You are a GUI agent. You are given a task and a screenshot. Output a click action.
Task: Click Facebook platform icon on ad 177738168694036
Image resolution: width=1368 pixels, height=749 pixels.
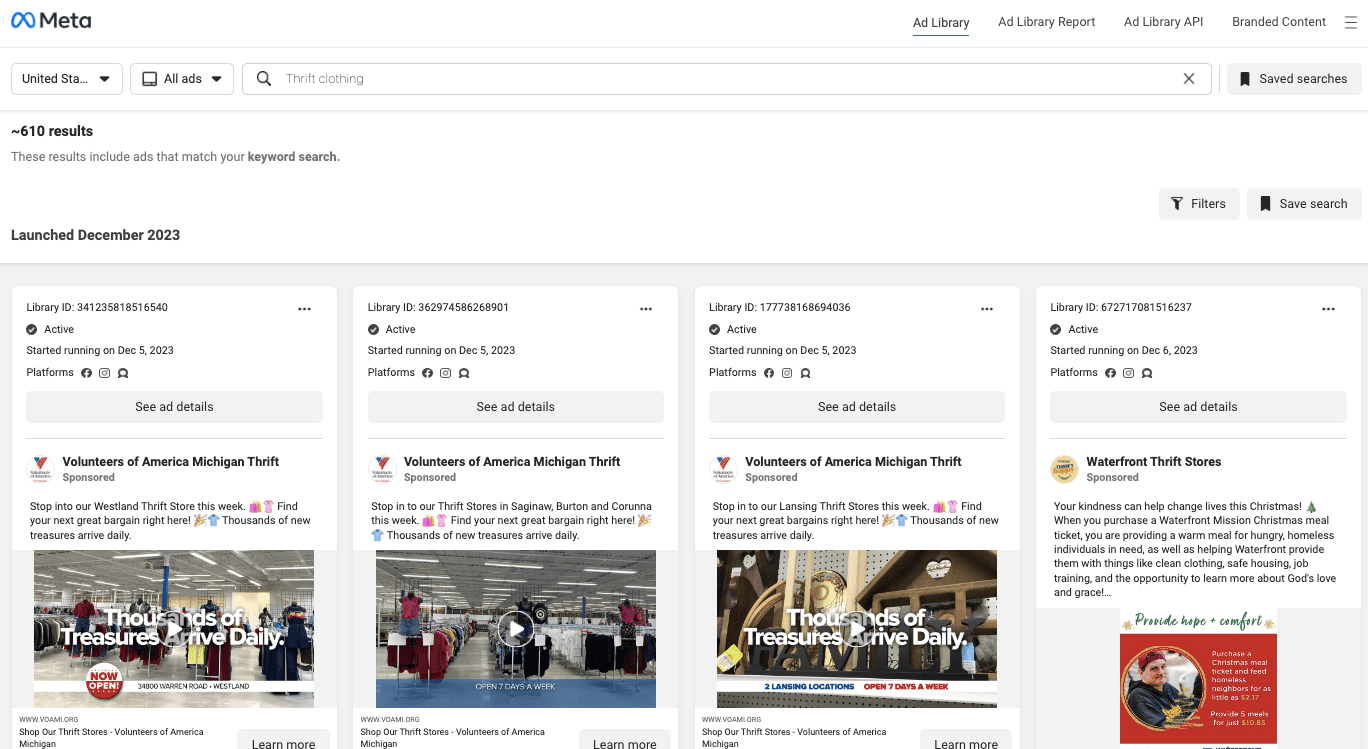769,373
